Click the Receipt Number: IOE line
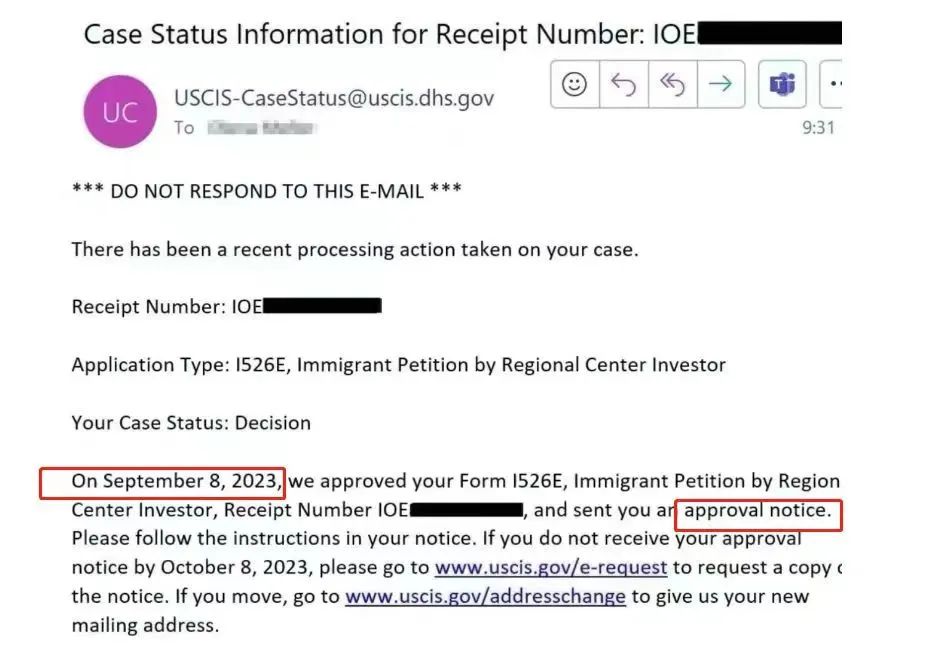Image resolution: width=926 pixels, height=666 pixels. point(227,306)
